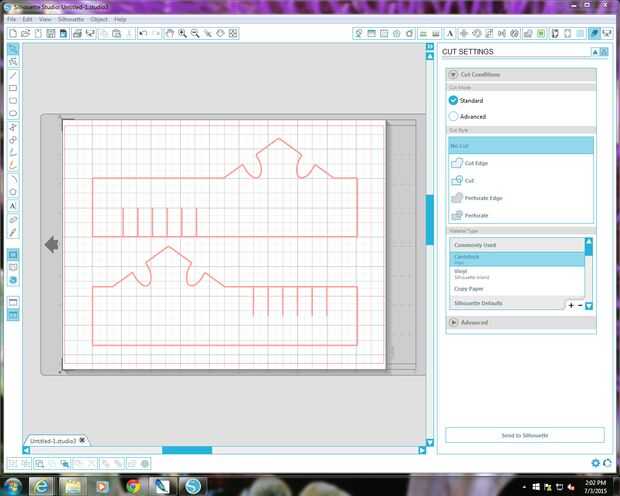
Task: Close the Untitled-1.studio3 tab
Action: (82, 440)
